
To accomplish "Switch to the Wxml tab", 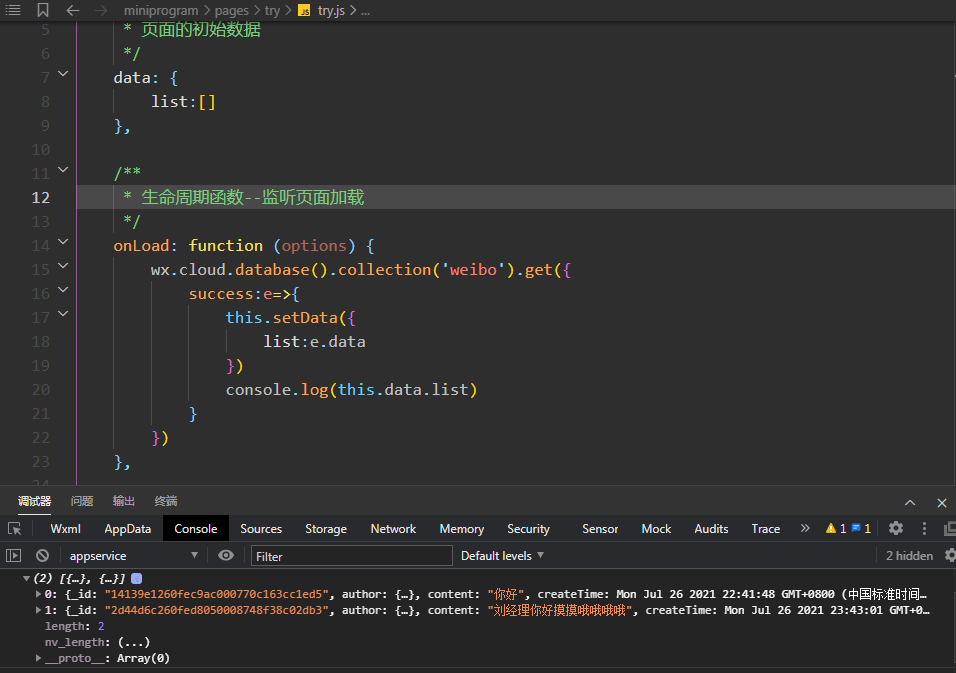I will [x=65, y=529].
